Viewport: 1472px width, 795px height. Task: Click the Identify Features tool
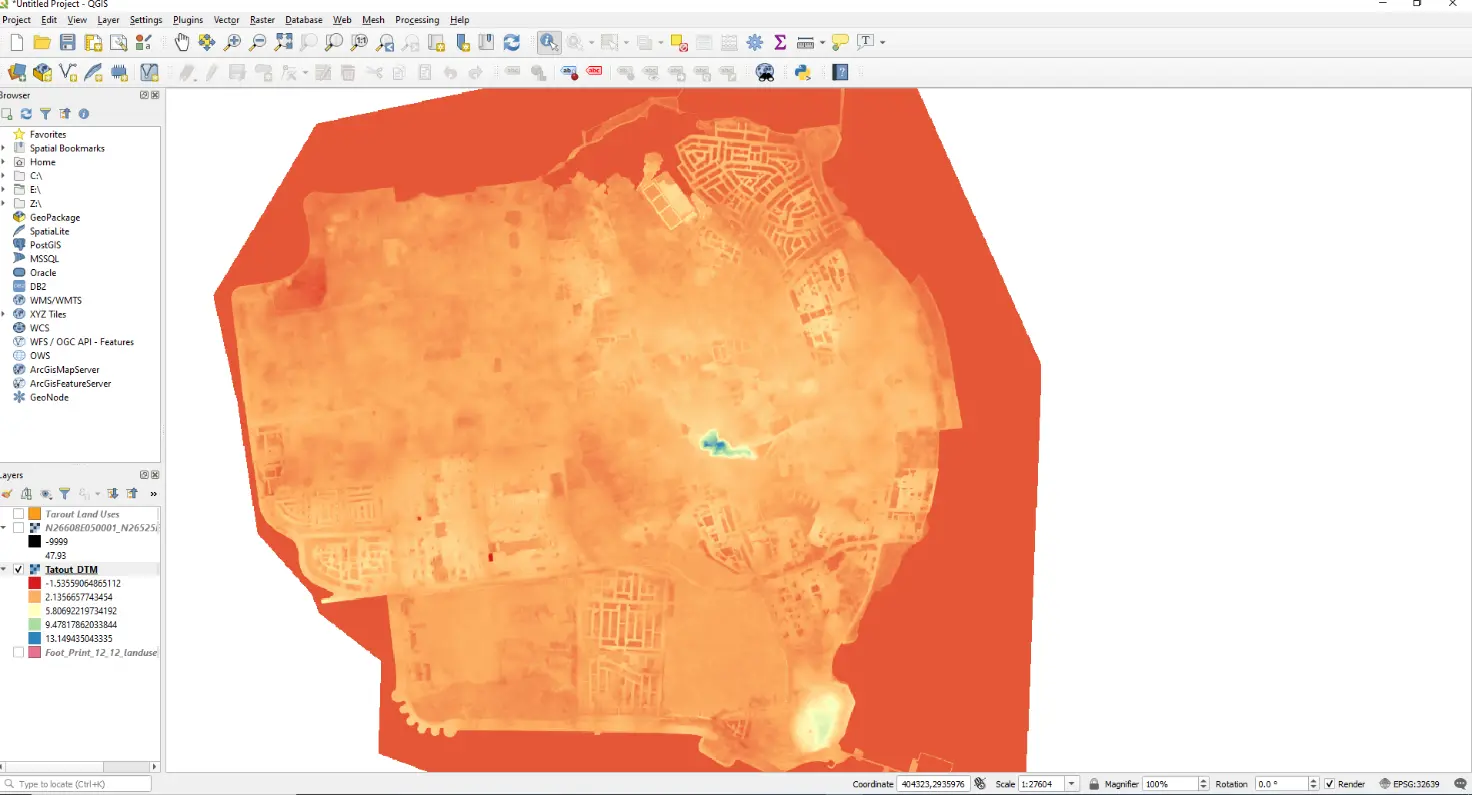[x=548, y=42]
